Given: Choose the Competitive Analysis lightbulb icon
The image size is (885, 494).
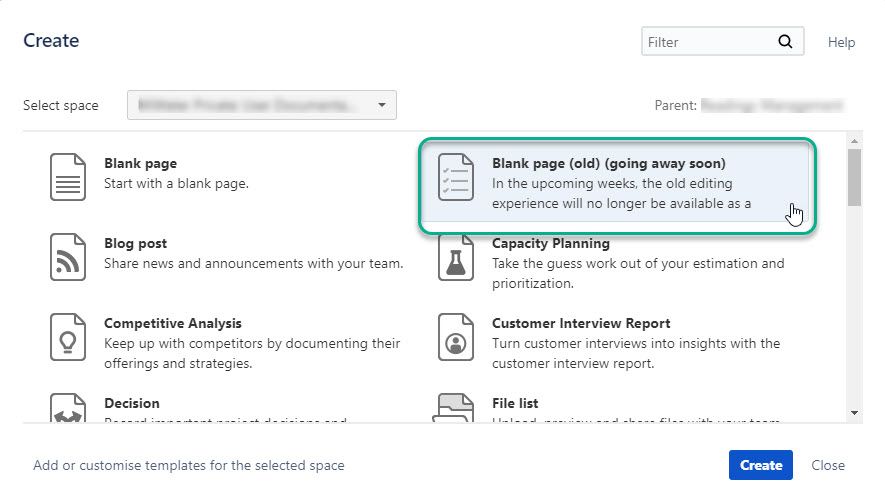Looking at the screenshot, I should coord(68,337).
